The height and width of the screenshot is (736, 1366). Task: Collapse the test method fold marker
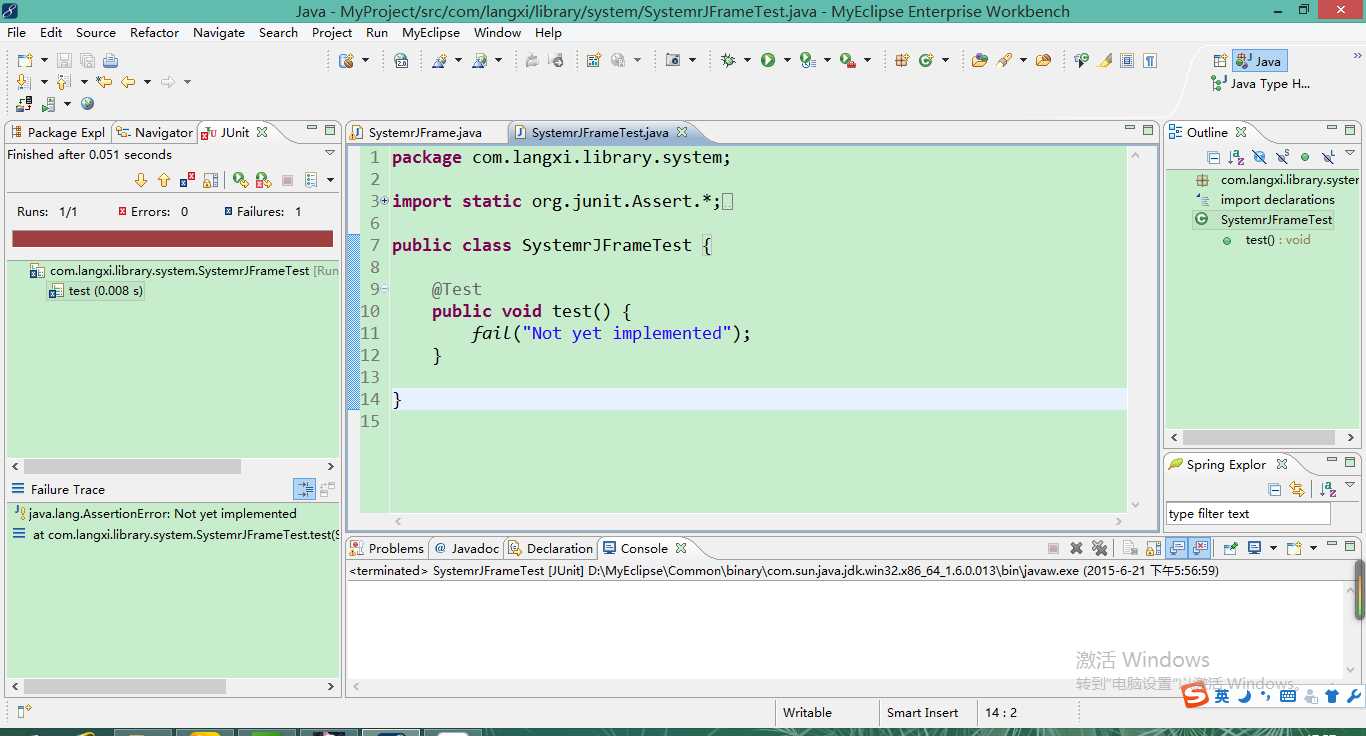[384, 289]
